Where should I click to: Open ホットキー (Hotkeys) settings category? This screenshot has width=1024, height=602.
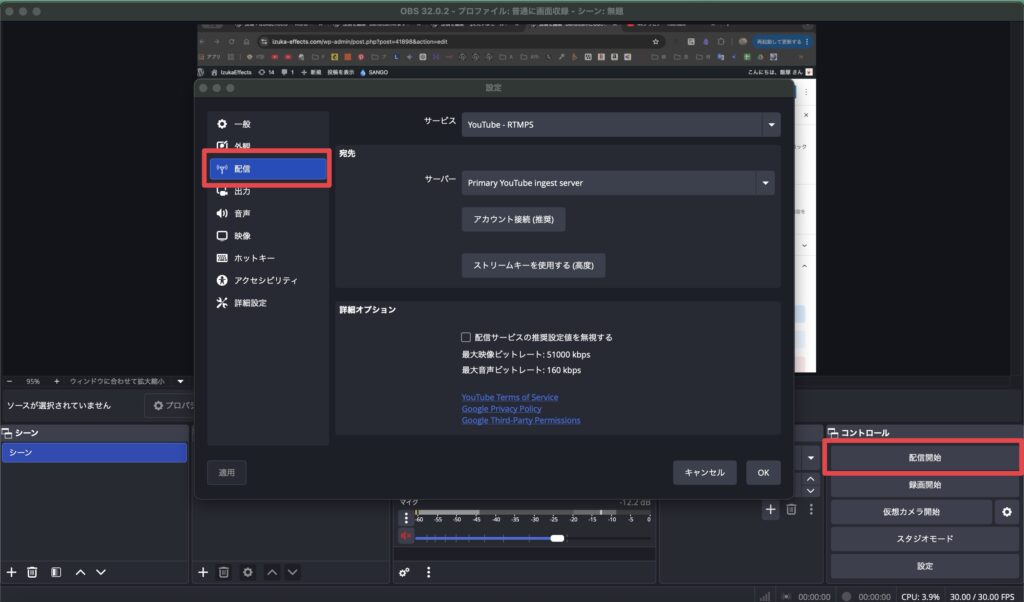(254, 258)
